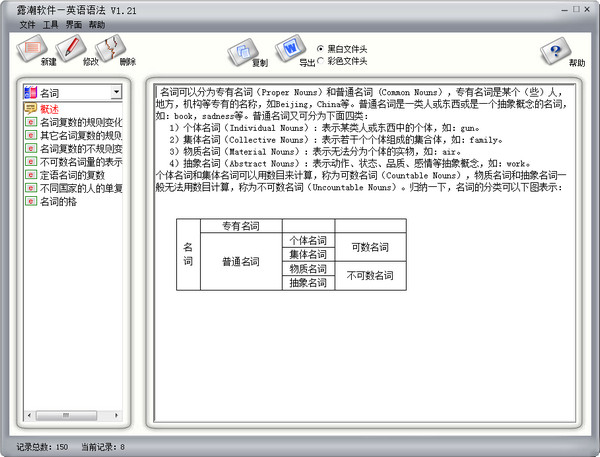
Task: Select the 彩色文件头 radio option
Action: tap(320, 61)
